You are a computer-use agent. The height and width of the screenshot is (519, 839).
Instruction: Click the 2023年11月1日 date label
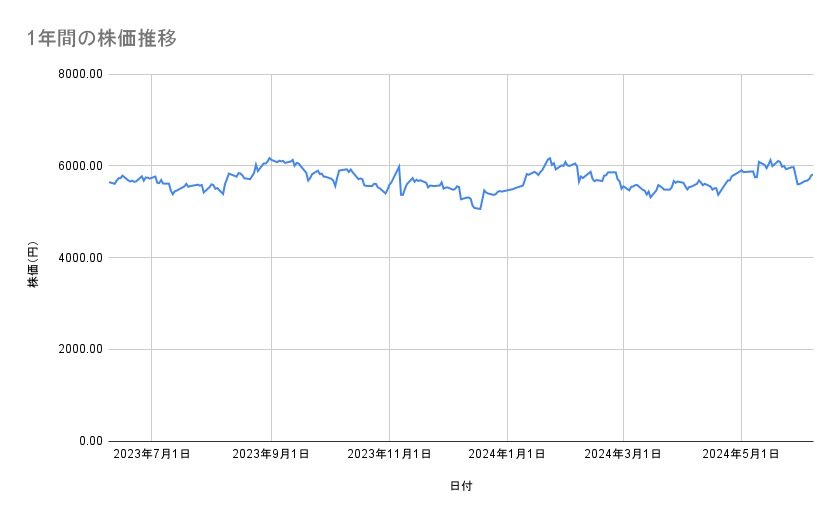click(389, 455)
